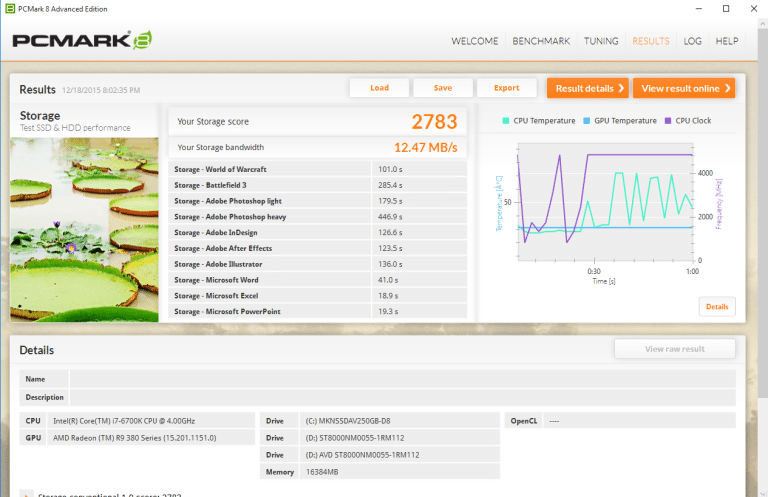768x497 pixels.
Task: Click the Export button
Action: [506, 88]
